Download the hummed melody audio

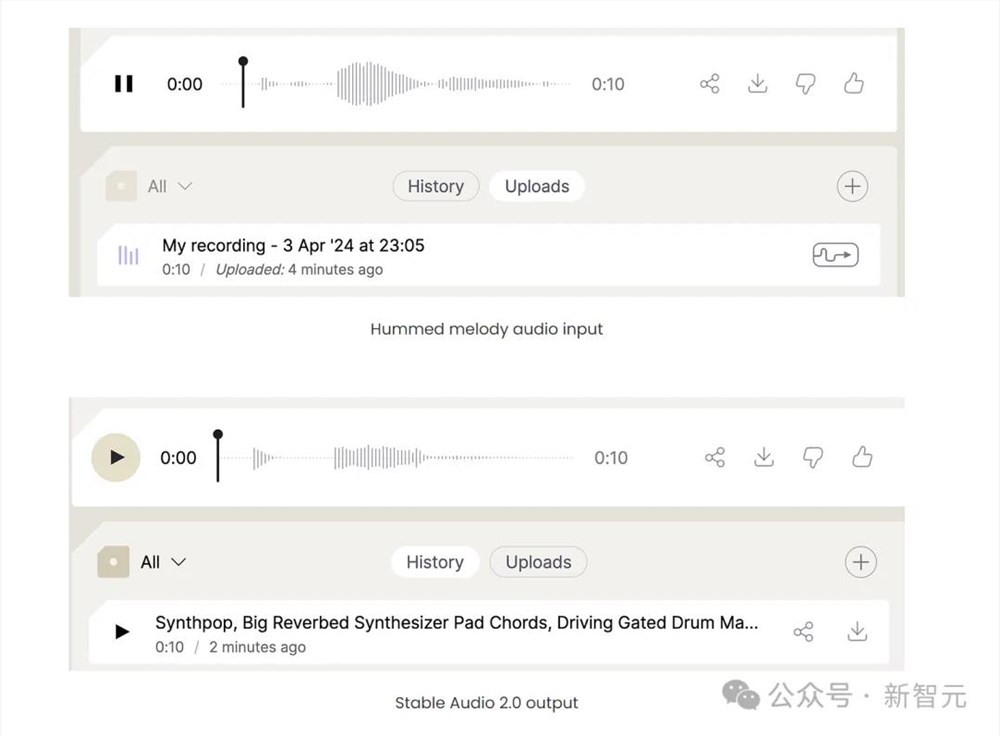point(758,84)
